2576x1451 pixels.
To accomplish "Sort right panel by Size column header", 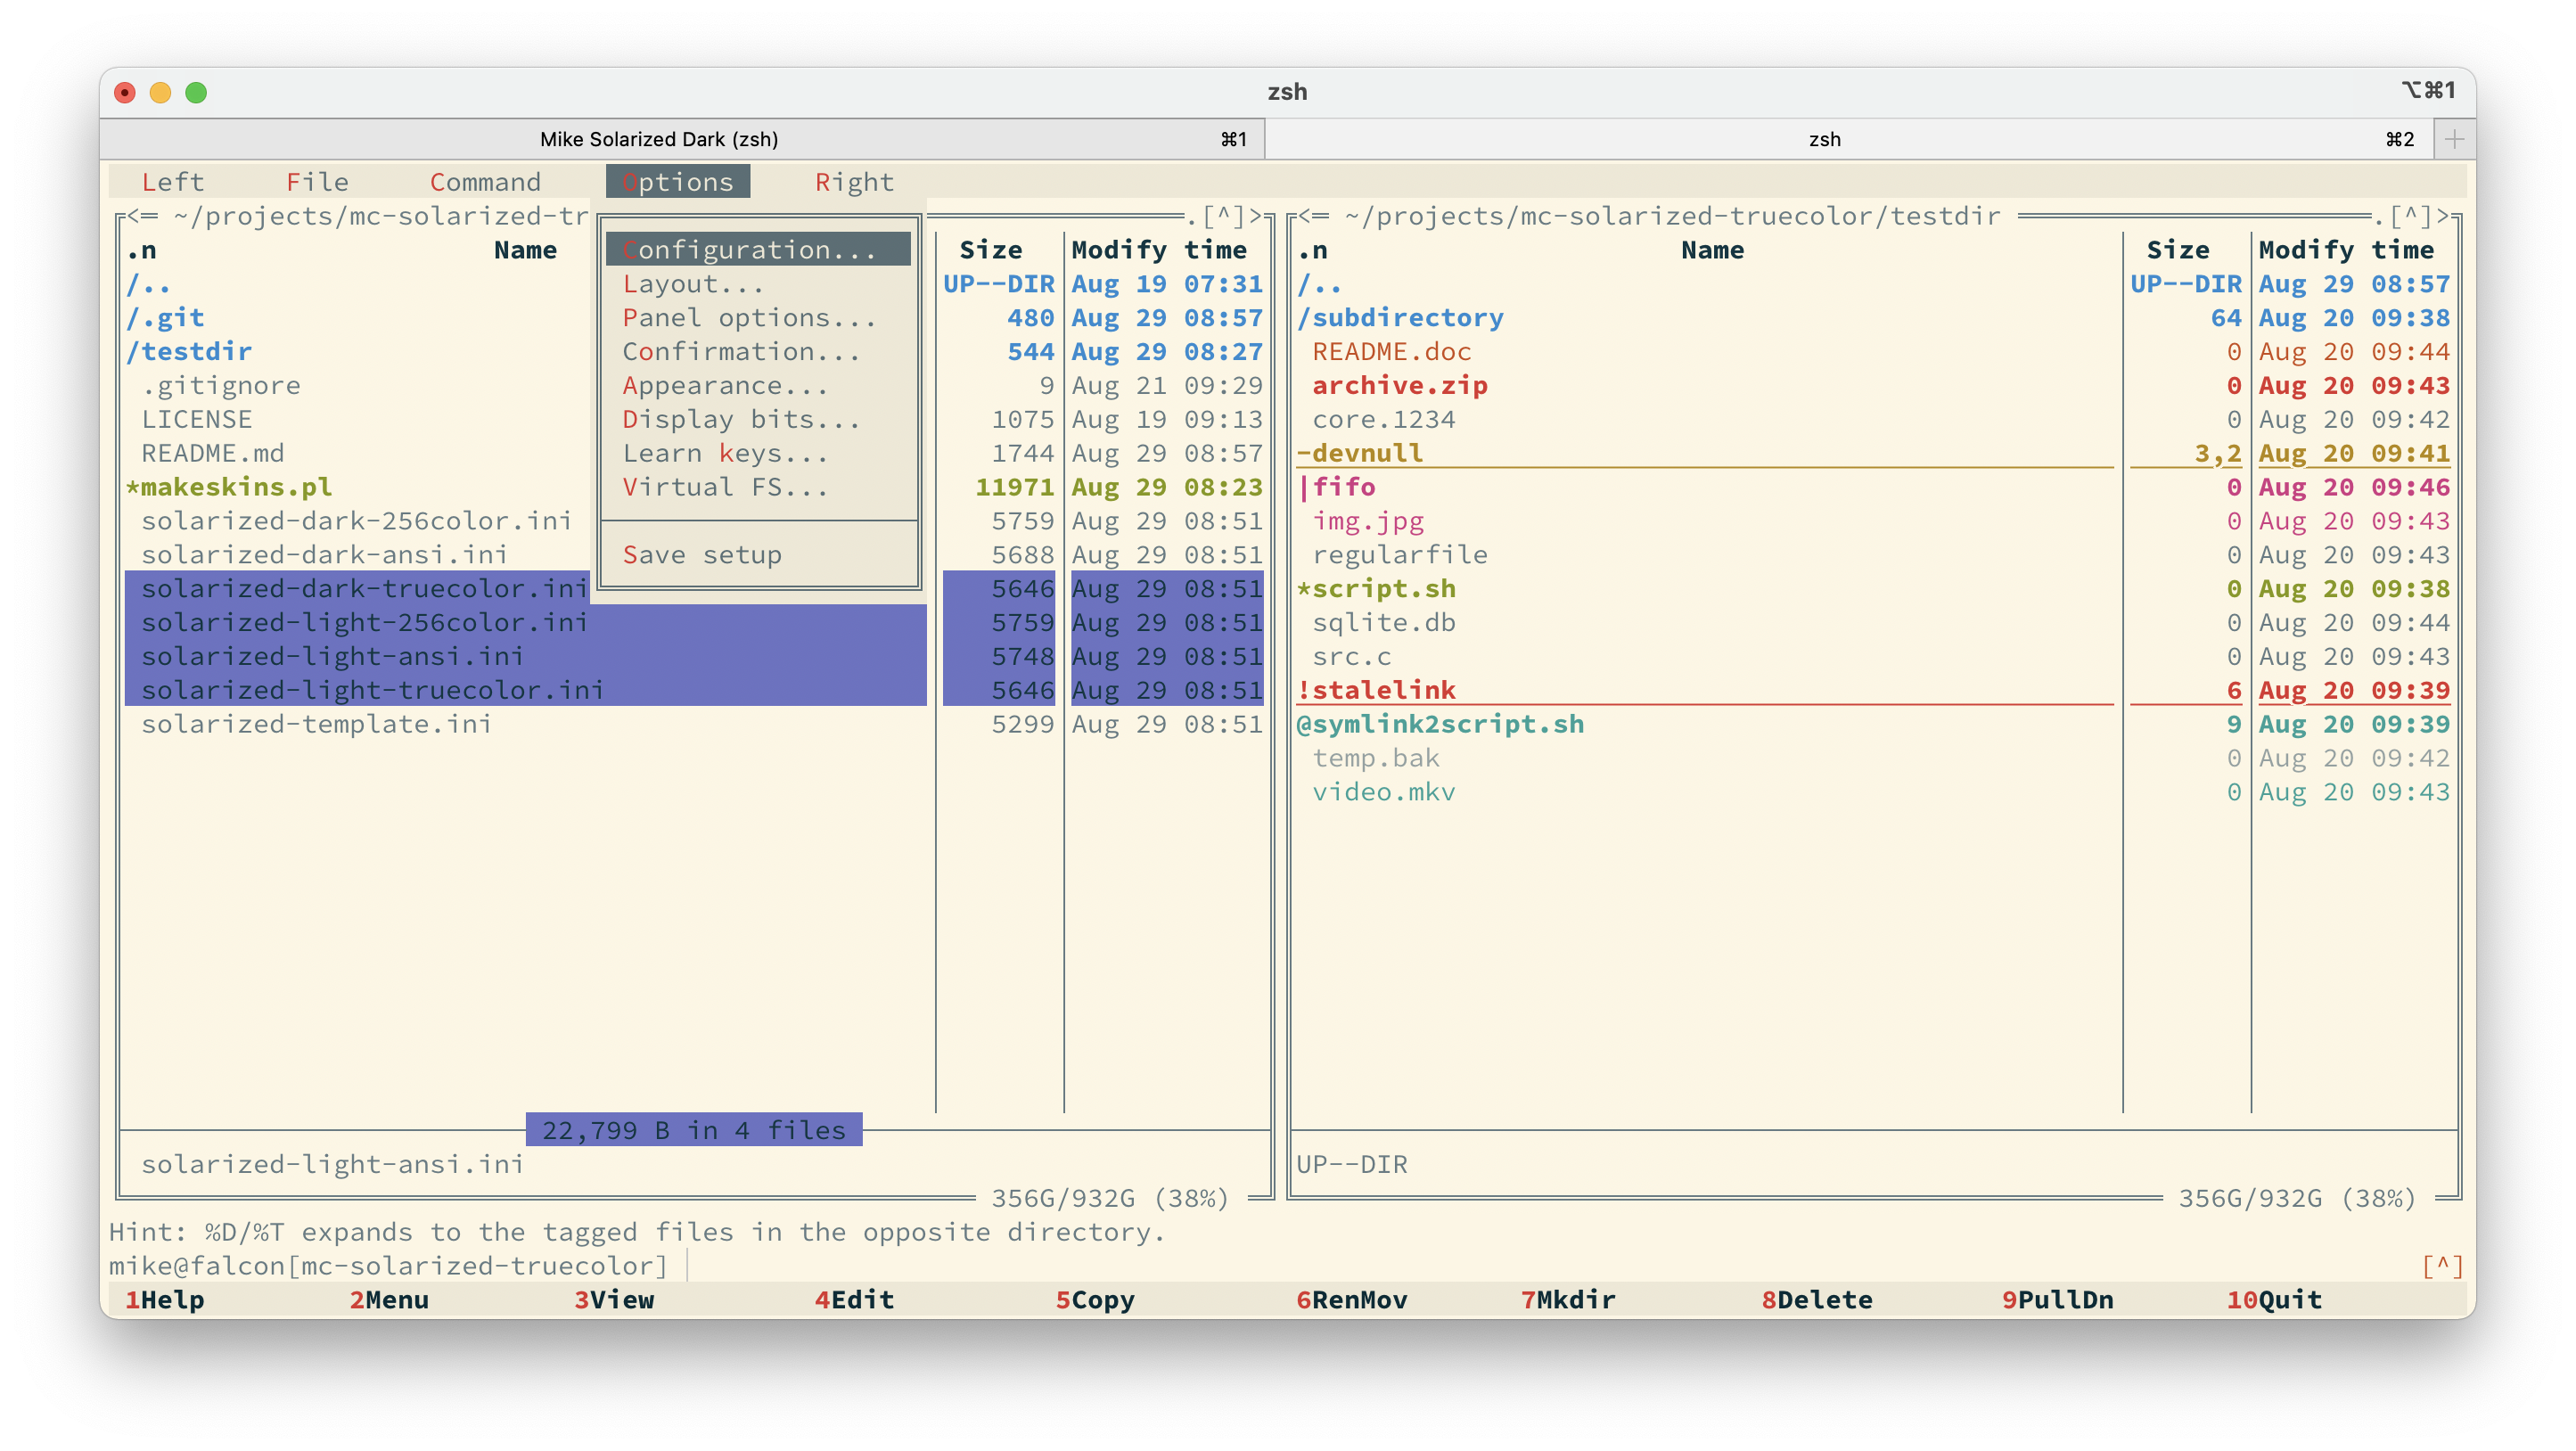I will click(2178, 250).
